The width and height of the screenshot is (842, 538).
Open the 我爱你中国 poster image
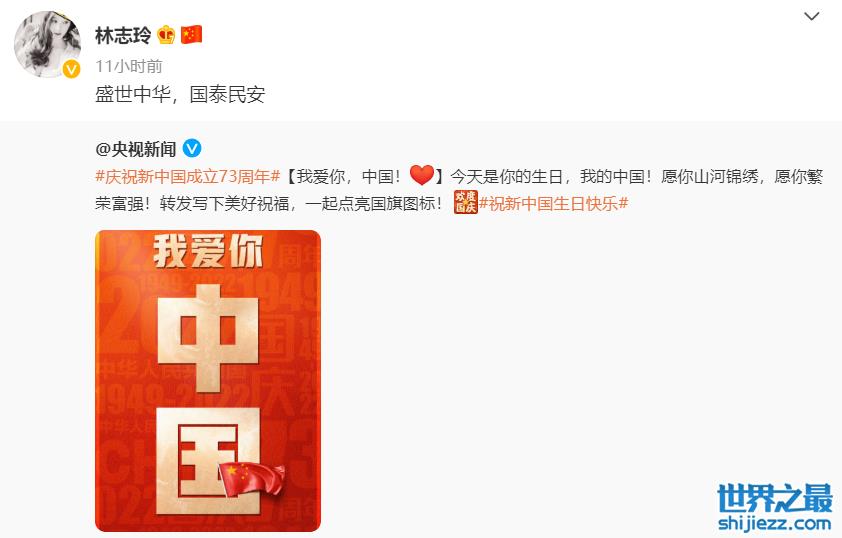click(x=208, y=381)
